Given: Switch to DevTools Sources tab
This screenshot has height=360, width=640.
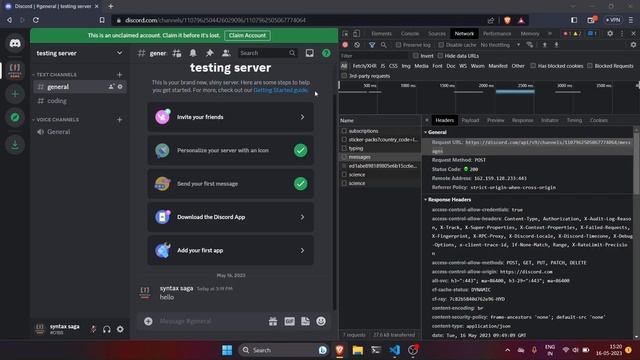Looking at the screenshot, I should coord(437,33).
